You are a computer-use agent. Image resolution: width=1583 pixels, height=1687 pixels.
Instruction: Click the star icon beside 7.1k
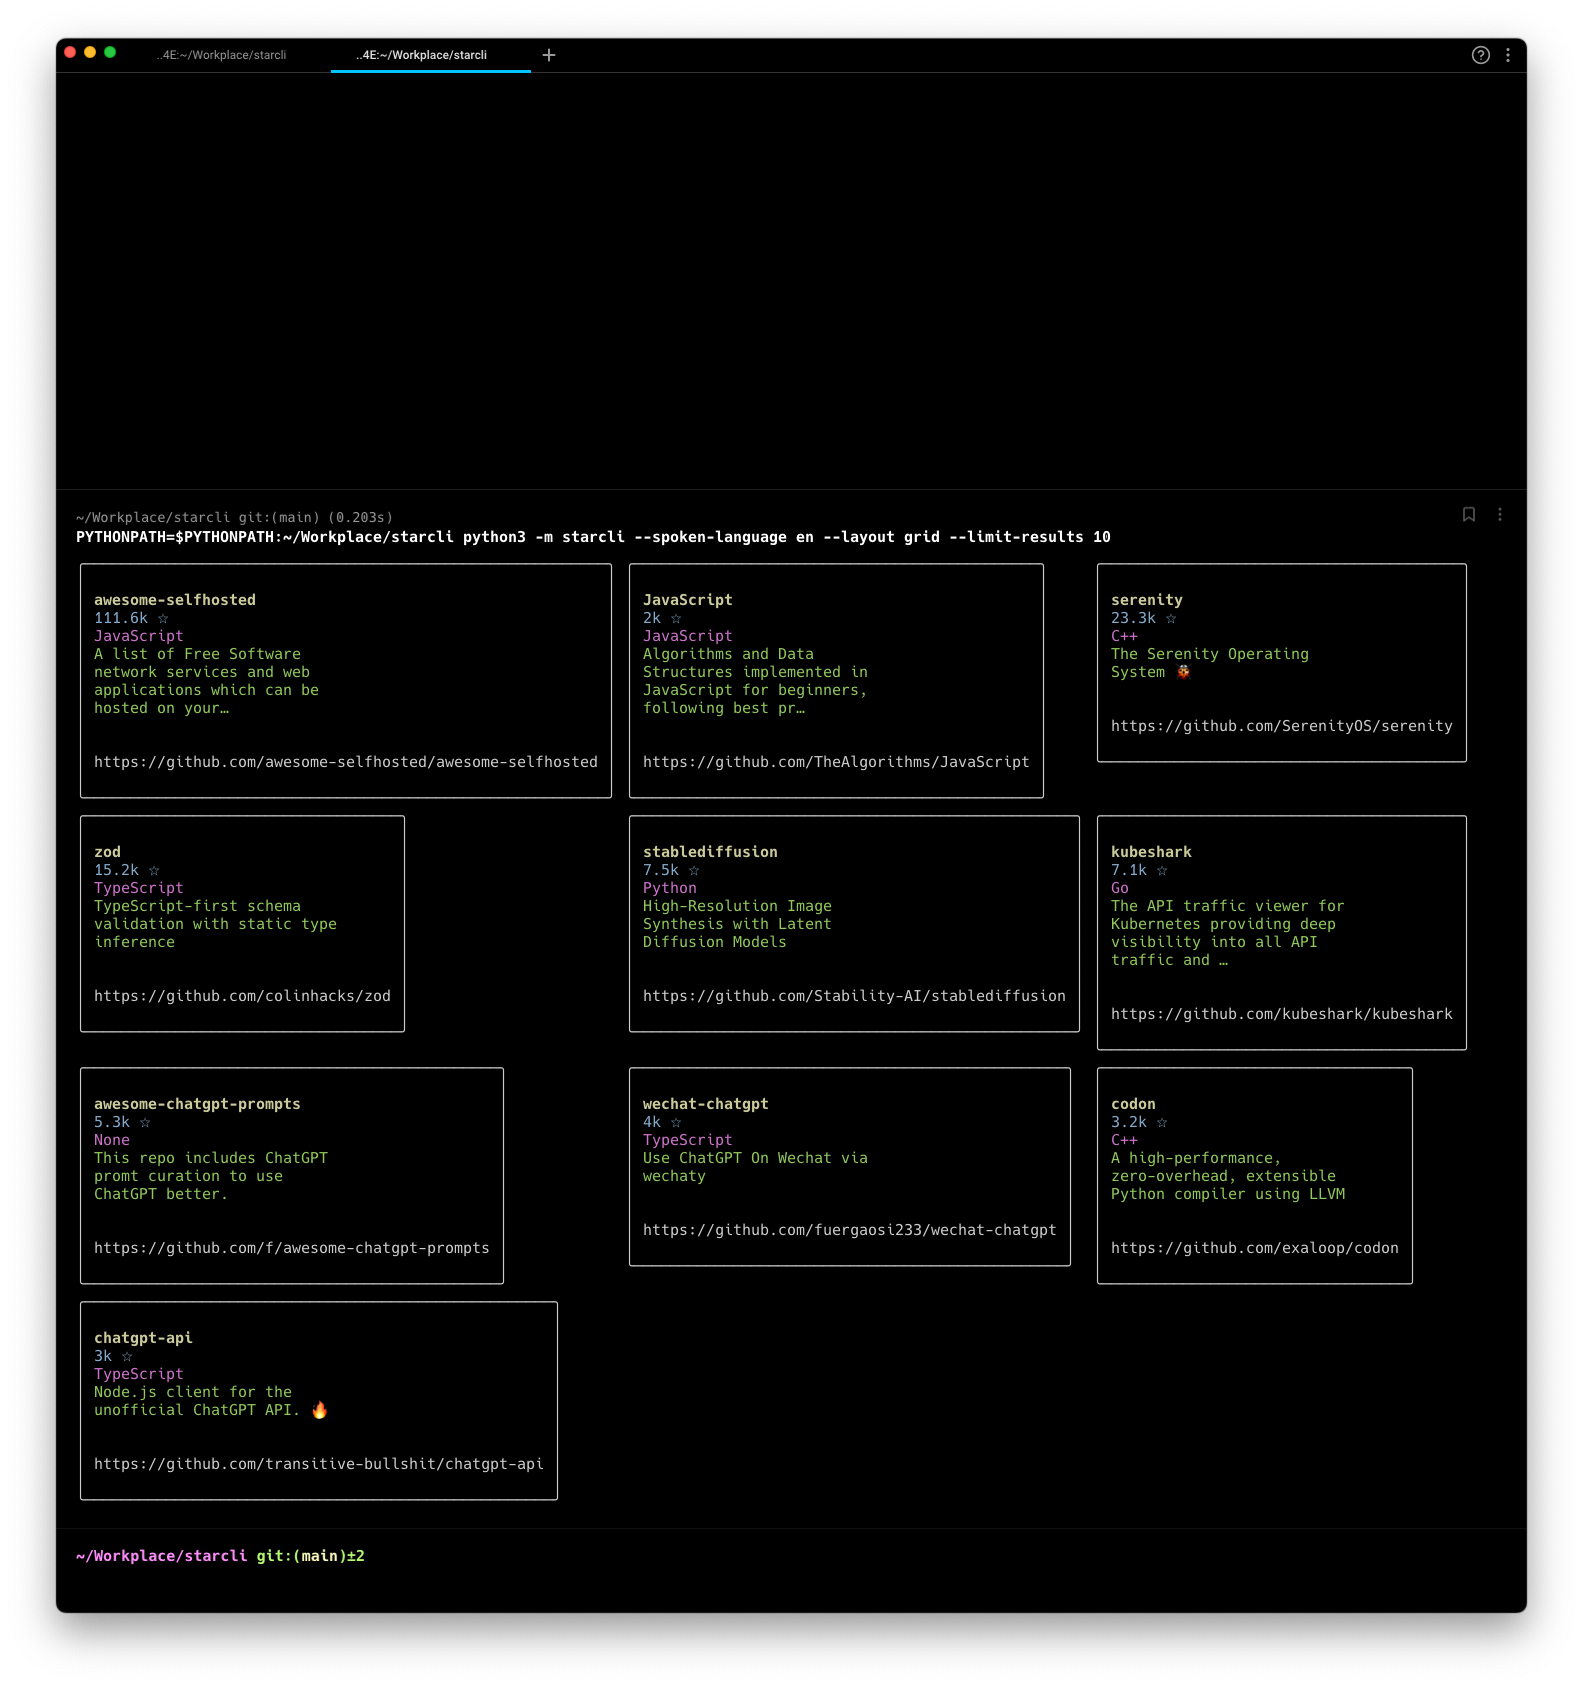click(x=1162, y=871)
